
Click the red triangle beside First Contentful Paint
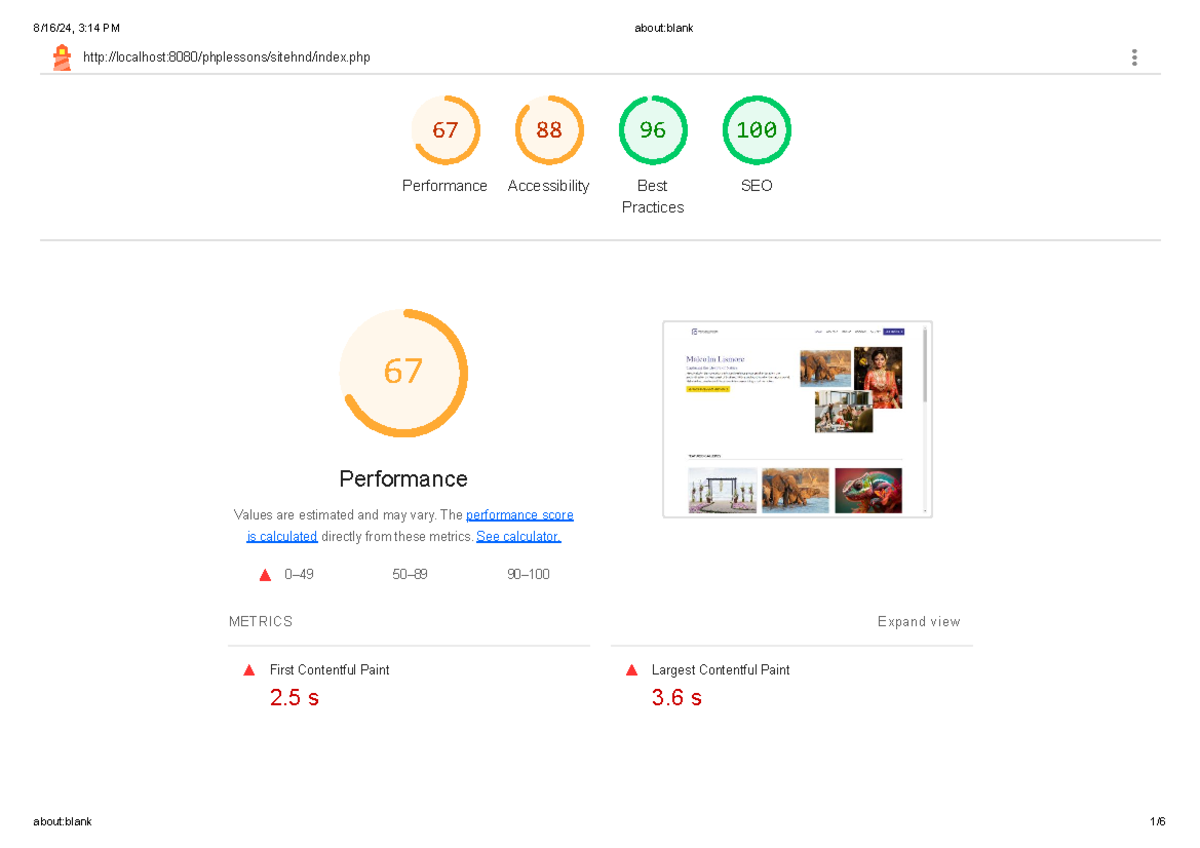248,670
